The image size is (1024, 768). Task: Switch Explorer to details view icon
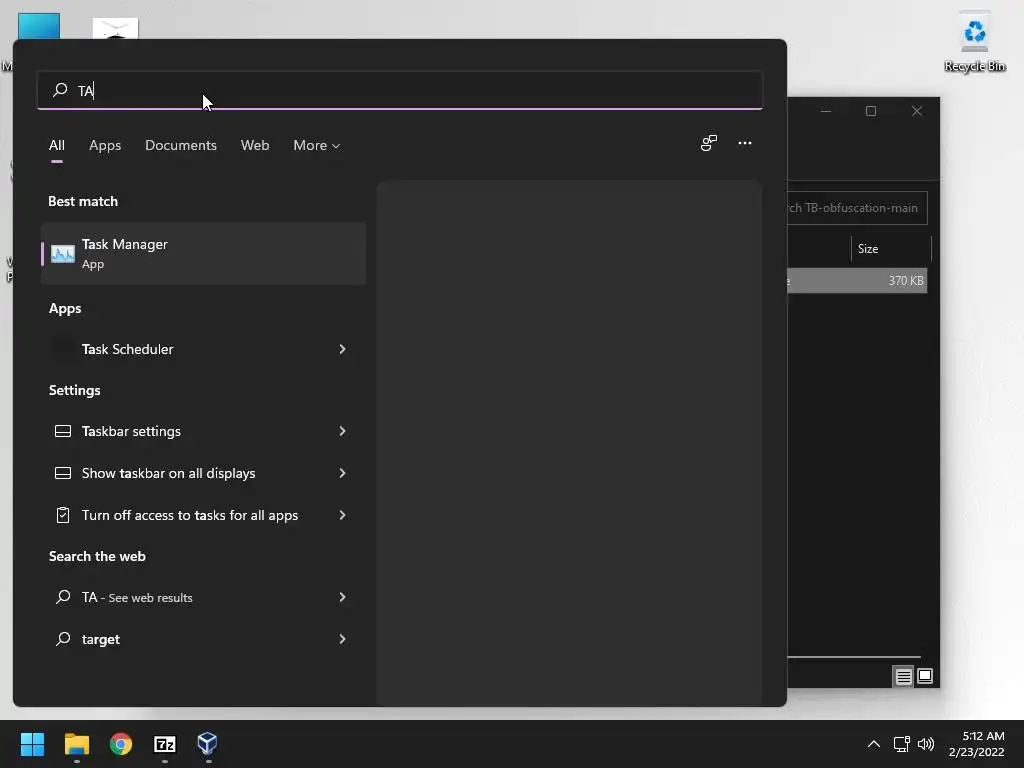click(x=903, y=677)
